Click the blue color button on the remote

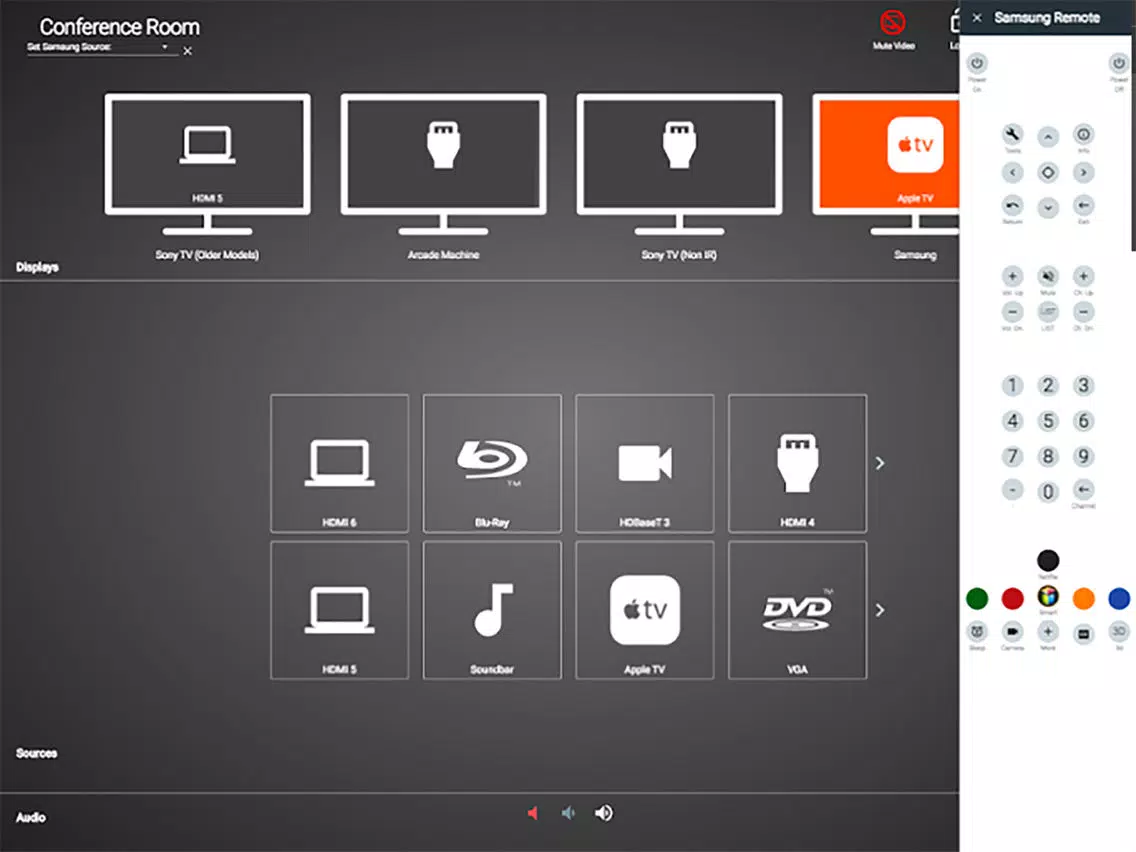click(1119, 598)
